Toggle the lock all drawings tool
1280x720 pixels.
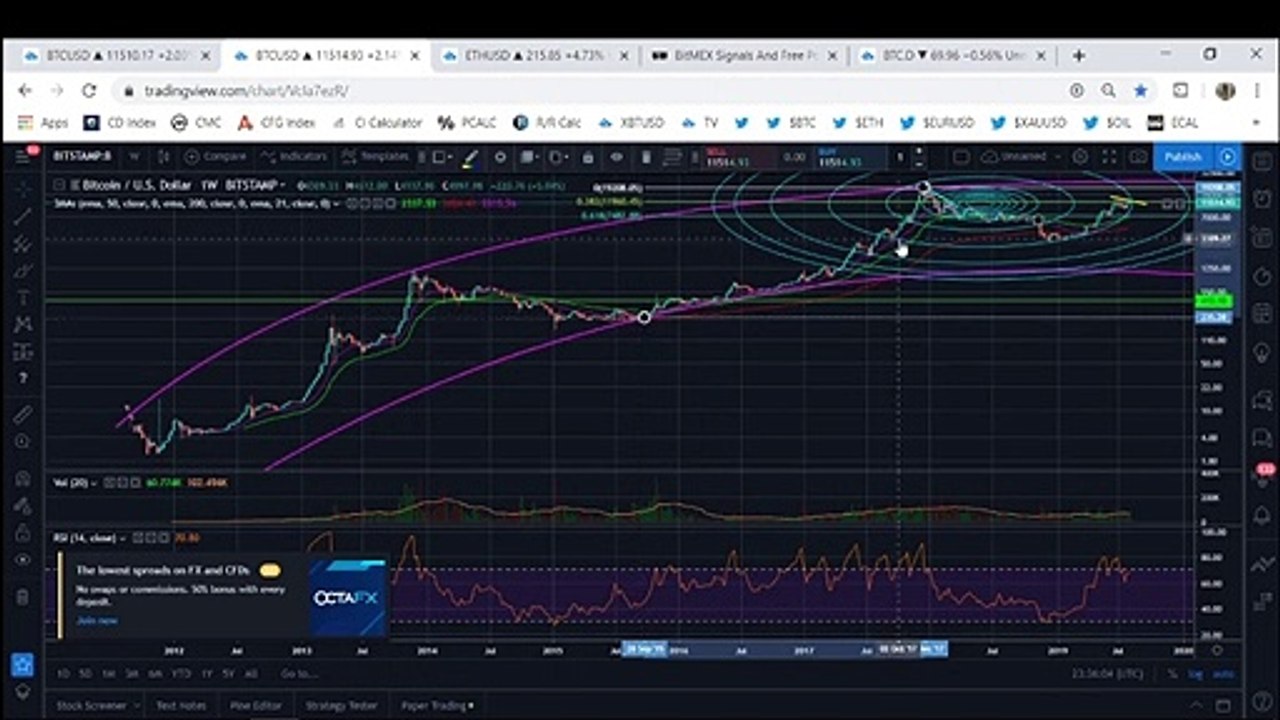point(22,532)
